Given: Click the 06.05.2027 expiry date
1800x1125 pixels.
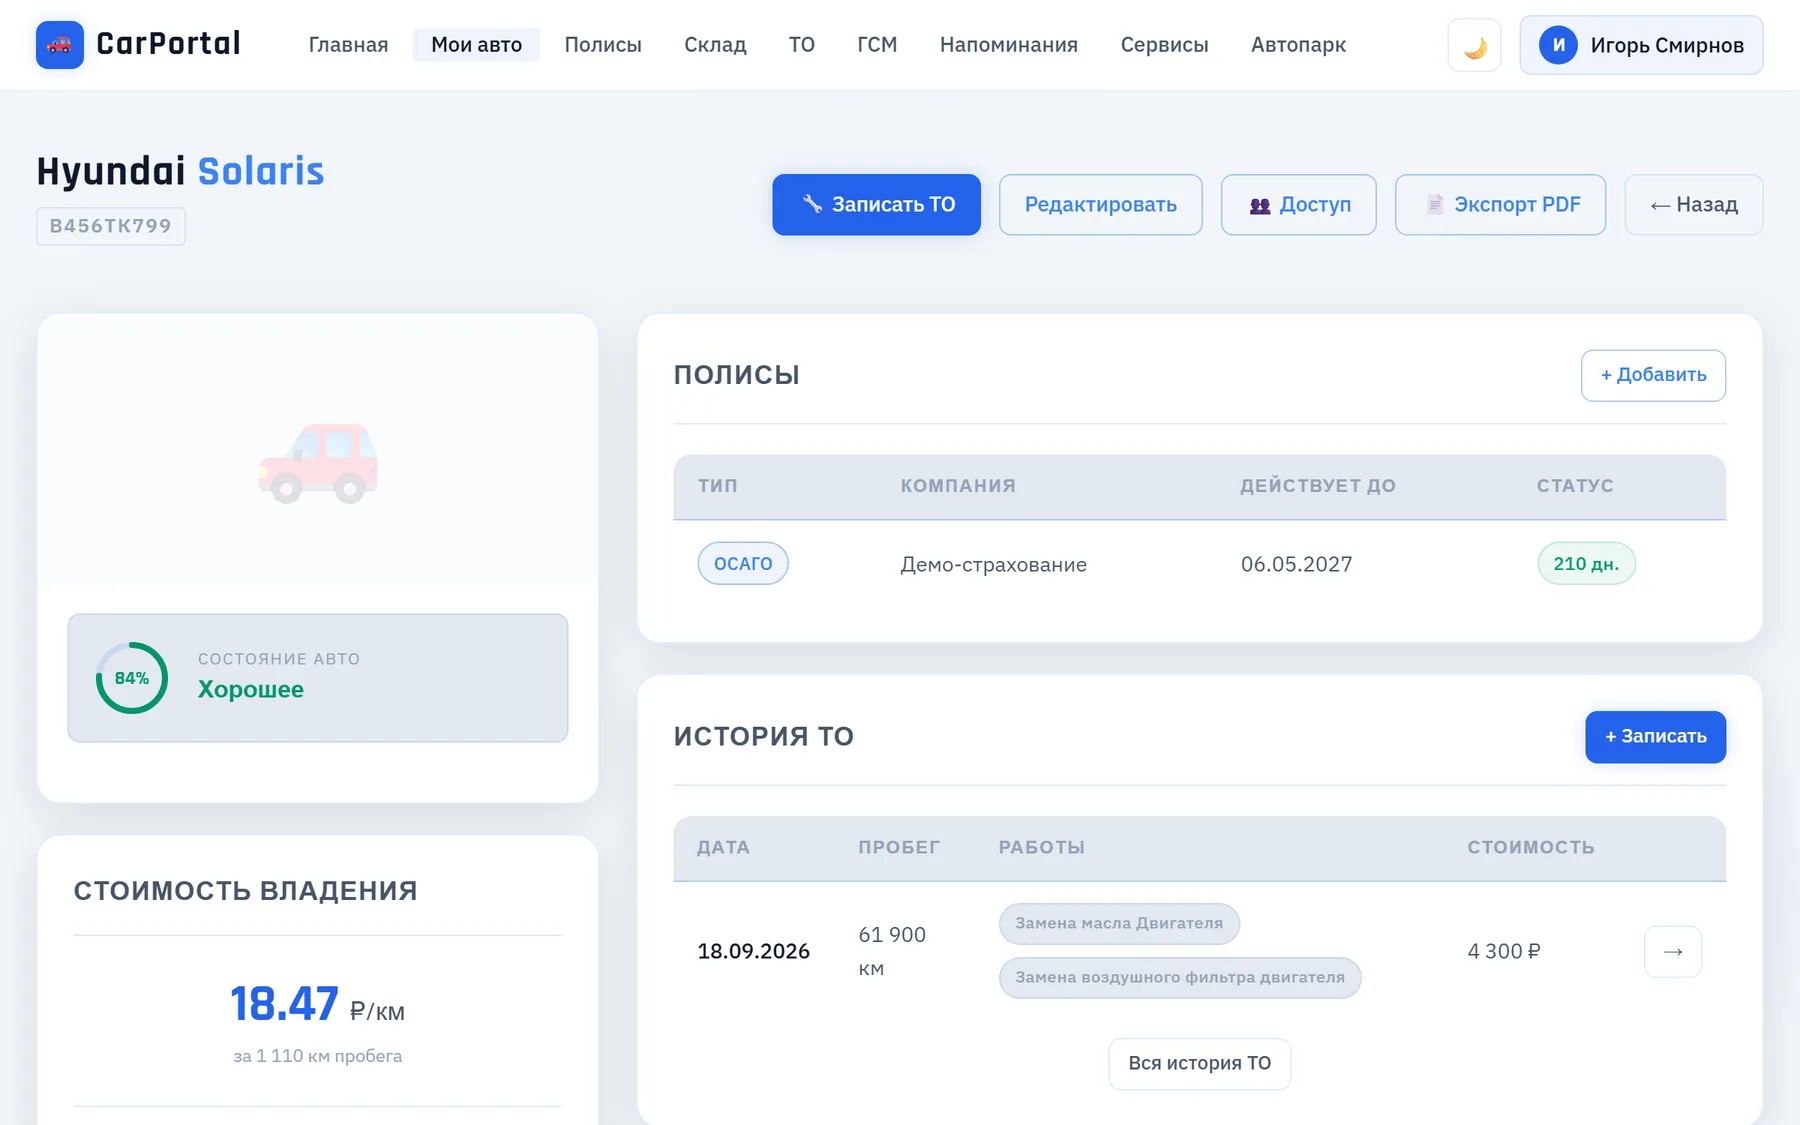Looking at the screenshot, I should (x=1296, y=565).
